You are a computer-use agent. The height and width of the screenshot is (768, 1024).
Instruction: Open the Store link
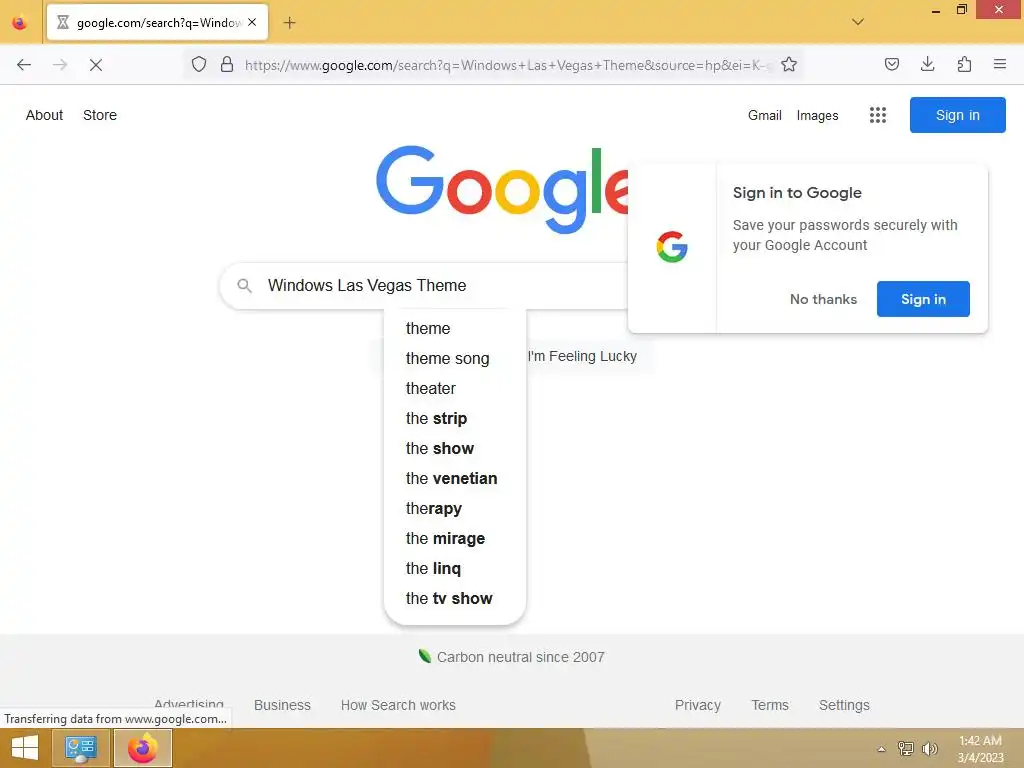[100, 115]
